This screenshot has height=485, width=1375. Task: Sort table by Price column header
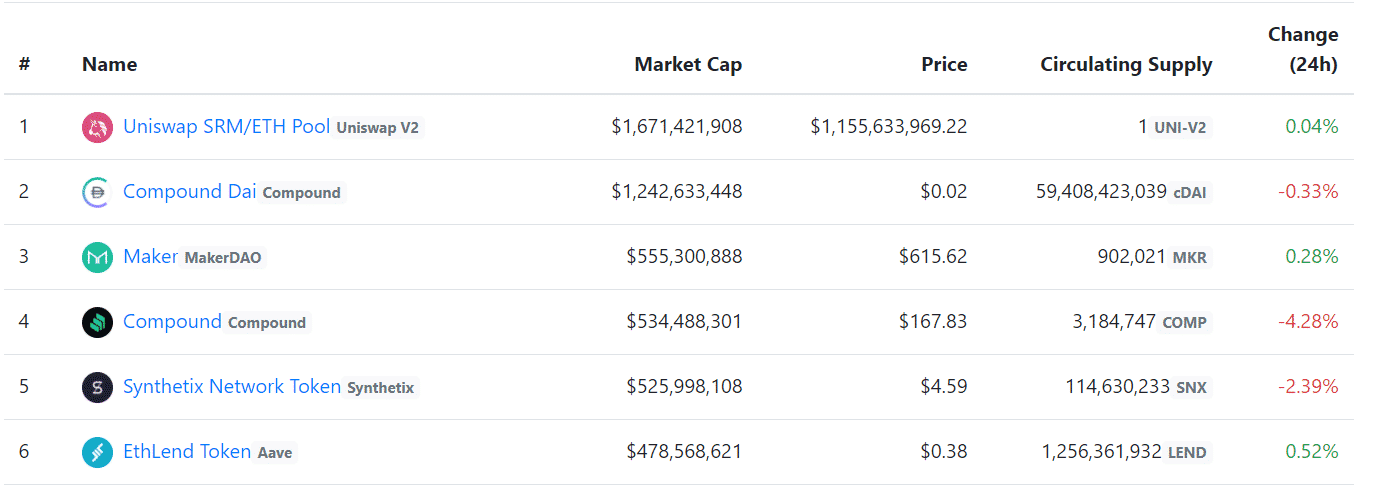[x=944, y=65]
